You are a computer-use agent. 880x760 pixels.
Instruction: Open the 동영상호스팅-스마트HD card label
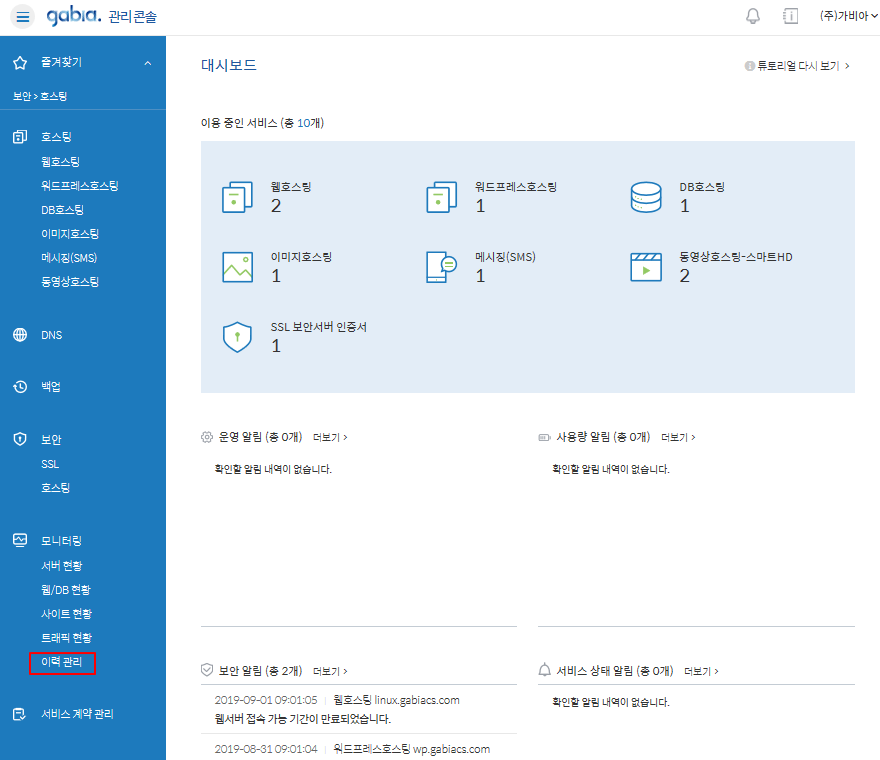[x=736, y=257]
